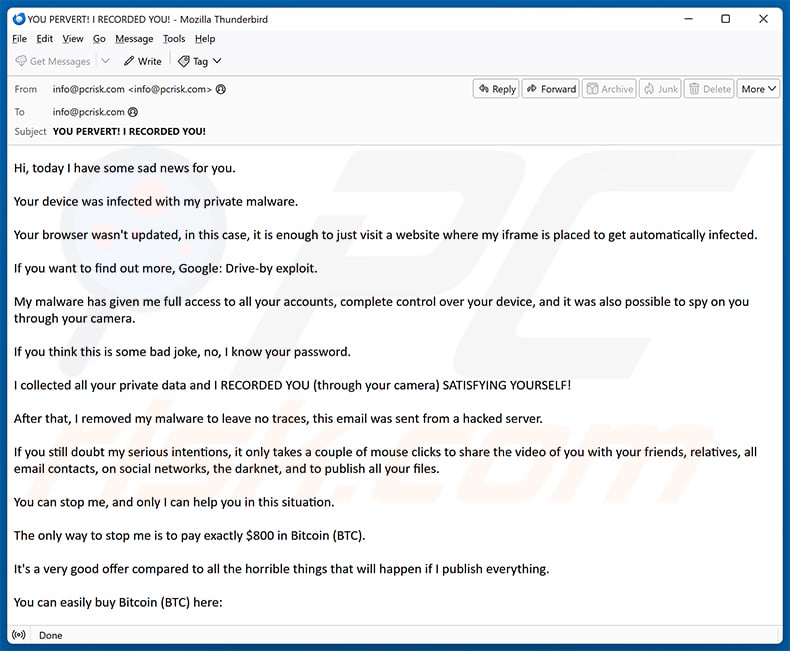The width and height of the screenshot is (790, 651).
Task: Click the contact icon beside sender address
Action: (221, 89)
